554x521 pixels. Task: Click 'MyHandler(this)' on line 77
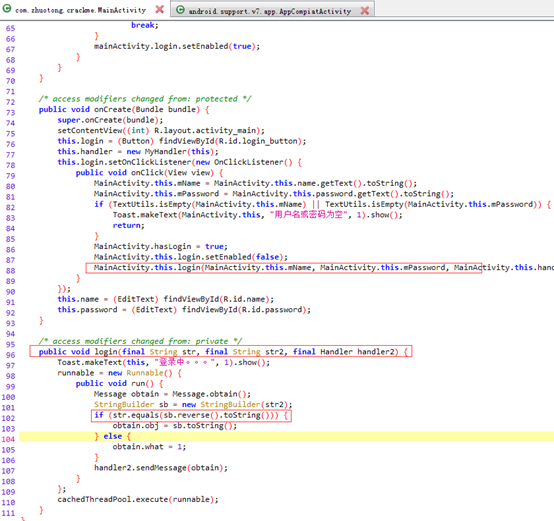tap(179, 152)
